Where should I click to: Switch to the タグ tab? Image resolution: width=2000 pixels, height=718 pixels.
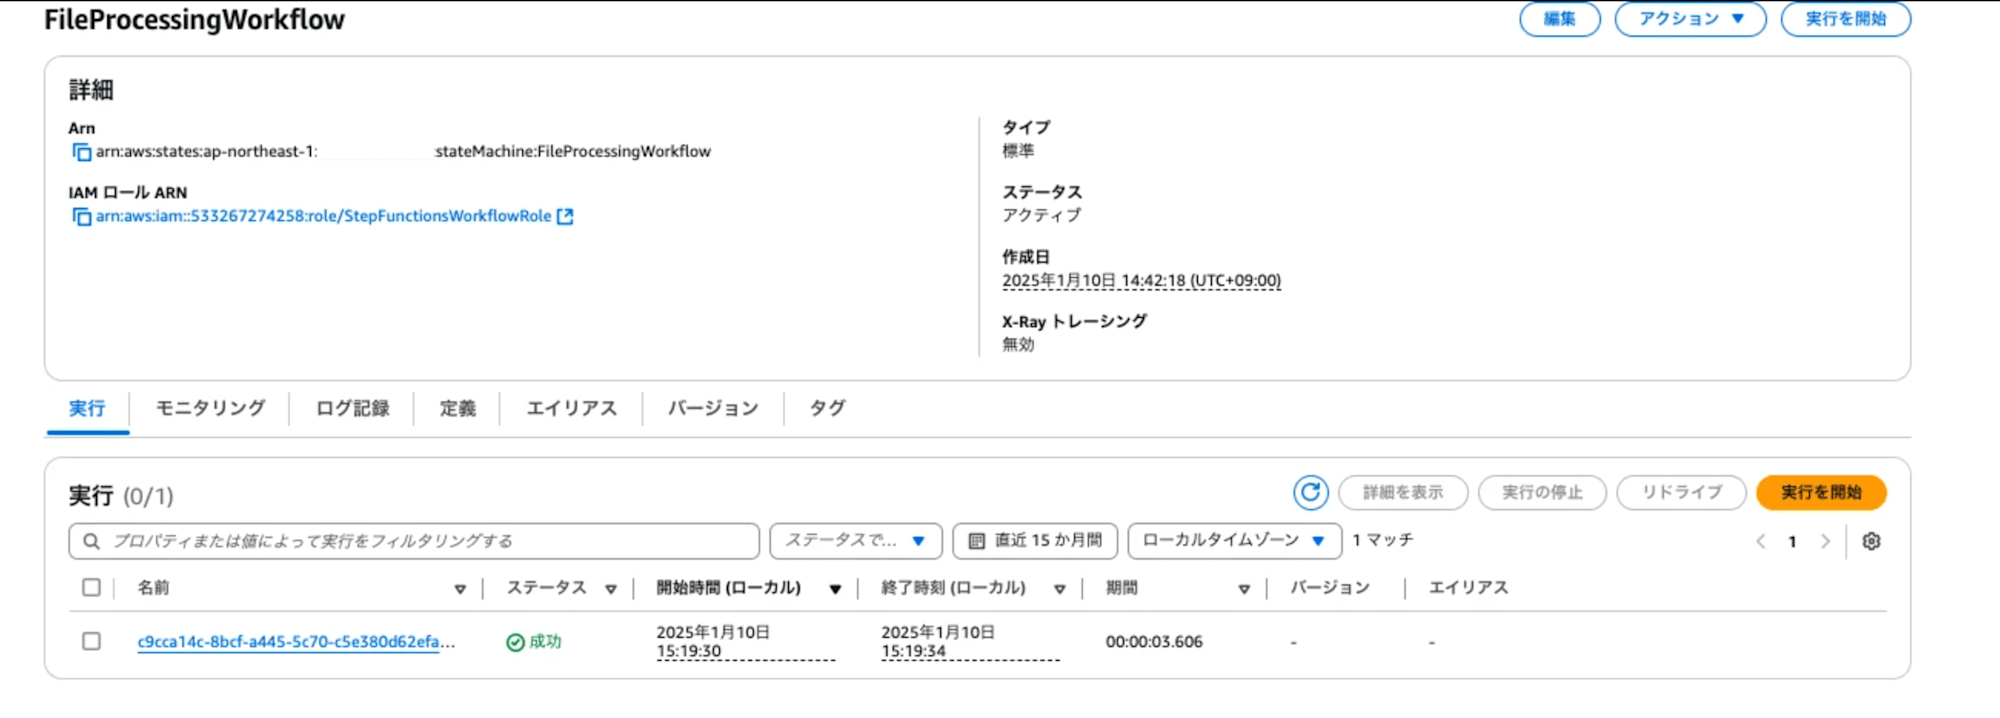(827, 408)
